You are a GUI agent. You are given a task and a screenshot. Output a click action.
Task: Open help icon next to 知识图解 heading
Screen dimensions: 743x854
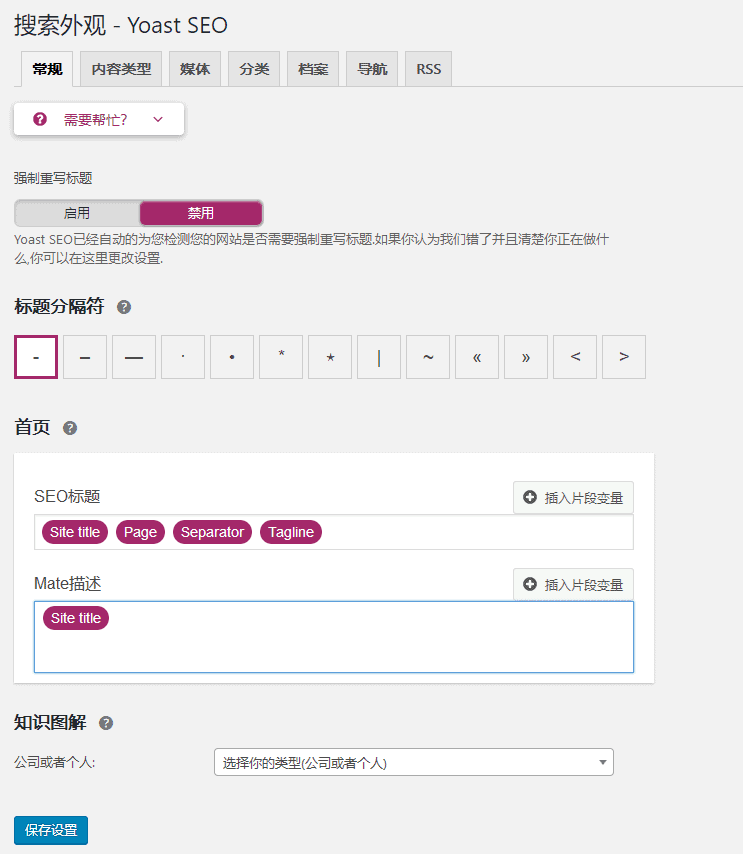click(106, 723)
